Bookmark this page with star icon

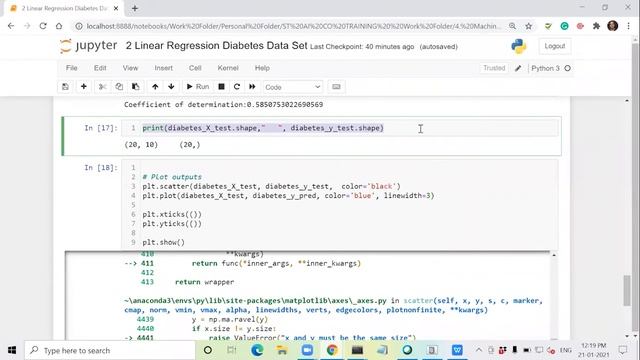(529, 26)
